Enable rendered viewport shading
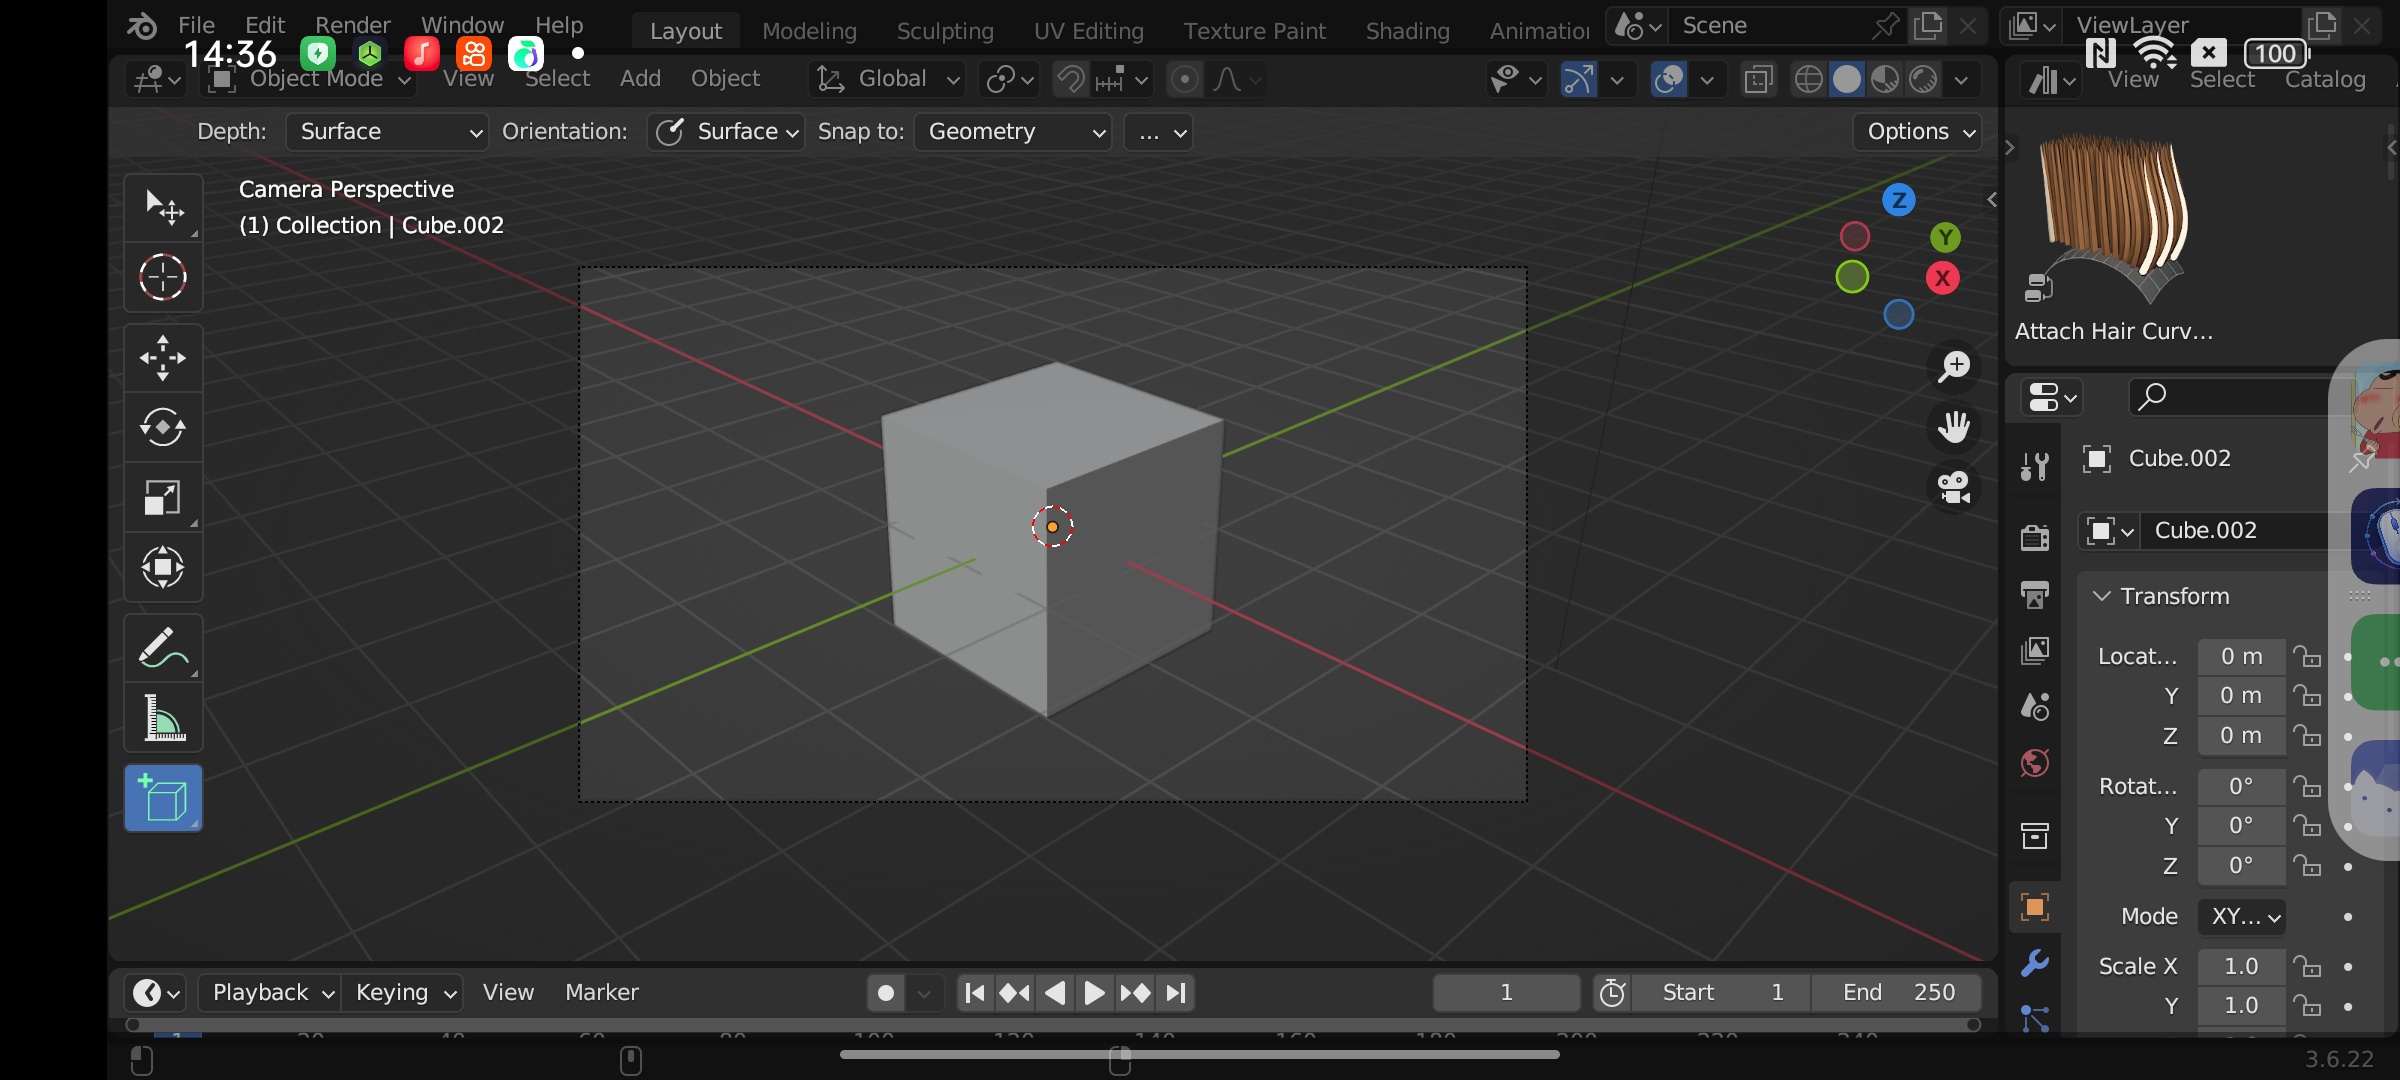Screen dimensions: 2400x1080 1923,79
